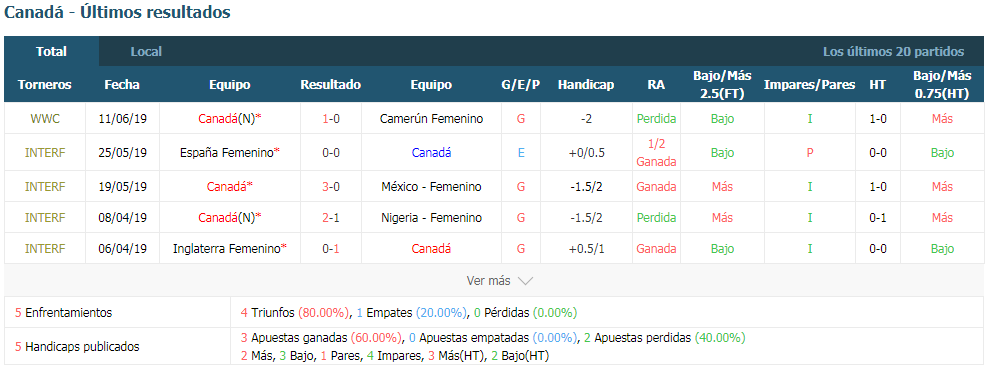Click the 2-1 result against Nigeria
Image resolution: width=988 pixels, height=369 pixels.
coord(331,217)
